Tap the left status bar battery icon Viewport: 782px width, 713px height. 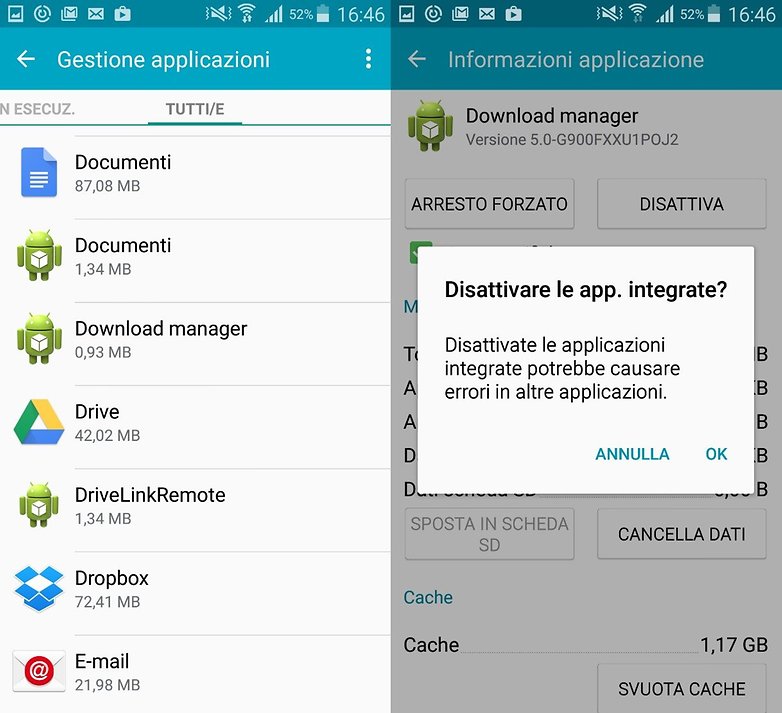(323, 13)
